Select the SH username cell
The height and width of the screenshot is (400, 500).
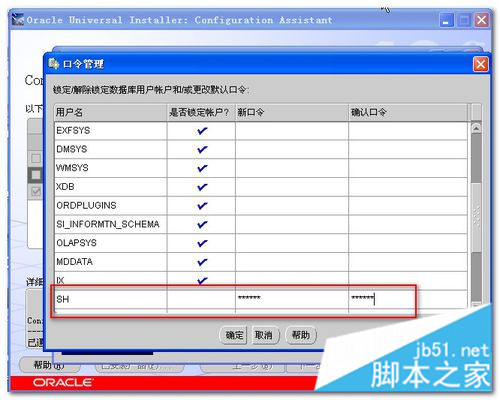110,299
